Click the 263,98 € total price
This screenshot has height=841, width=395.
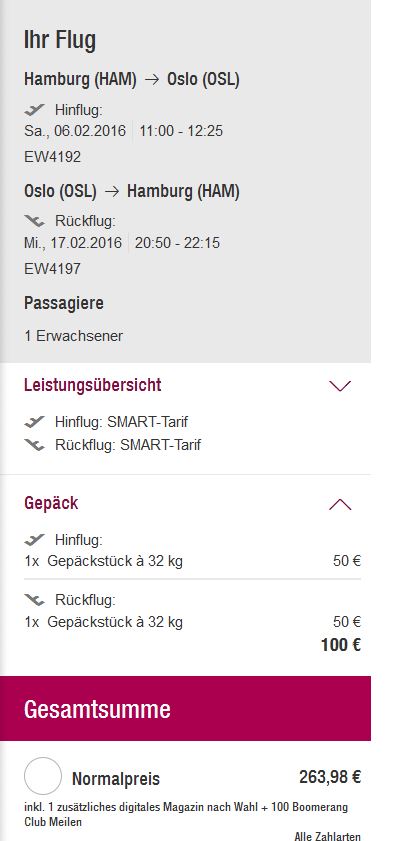(330, 777)
